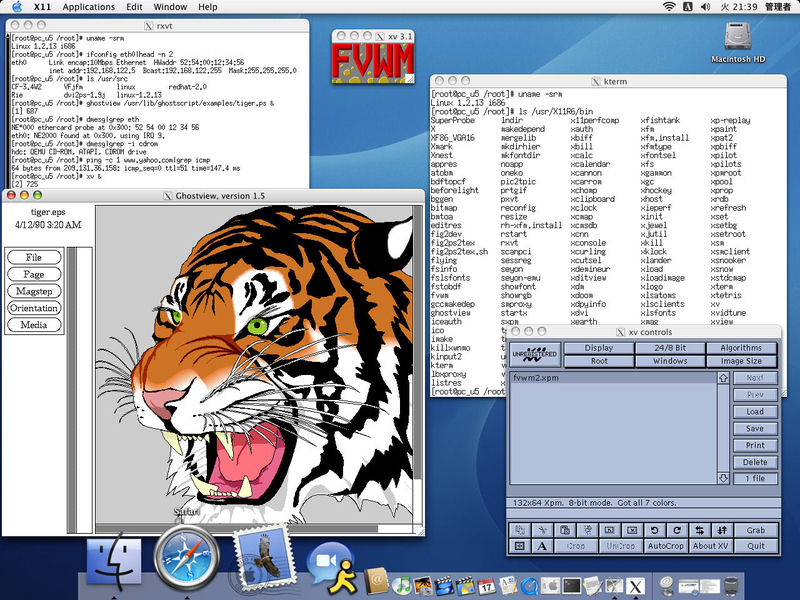
Task: Open Ghostview's Orientation menu button
Action: click(x=34, y=308)
